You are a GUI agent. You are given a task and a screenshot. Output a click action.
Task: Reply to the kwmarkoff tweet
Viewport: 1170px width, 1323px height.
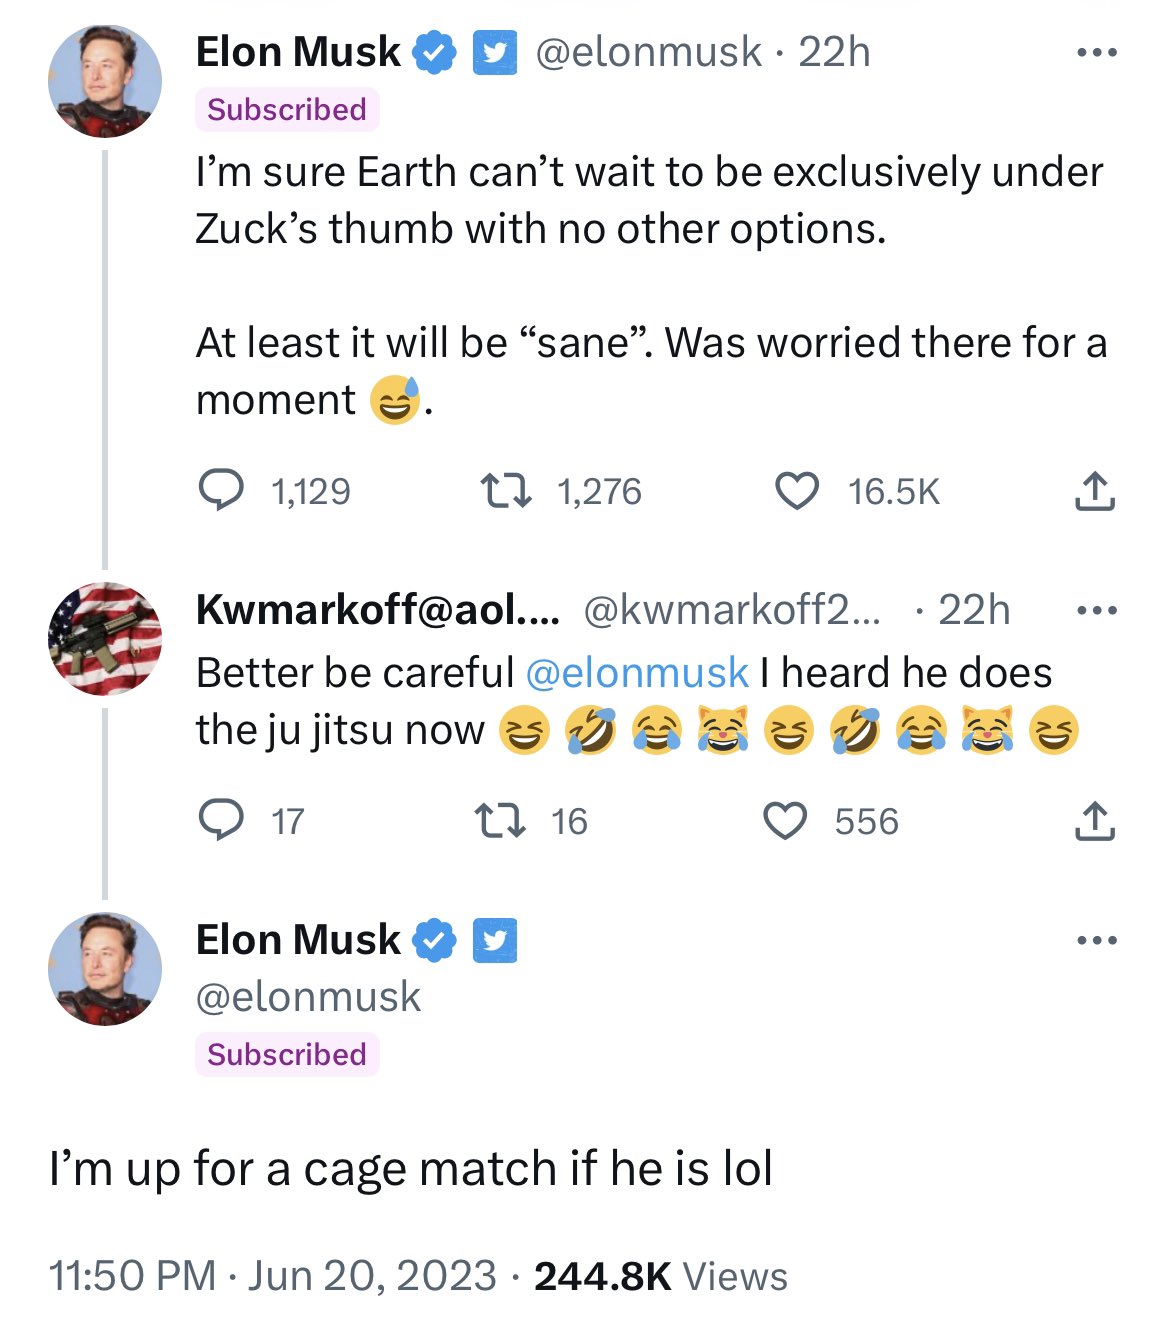(x=221, y=821)
